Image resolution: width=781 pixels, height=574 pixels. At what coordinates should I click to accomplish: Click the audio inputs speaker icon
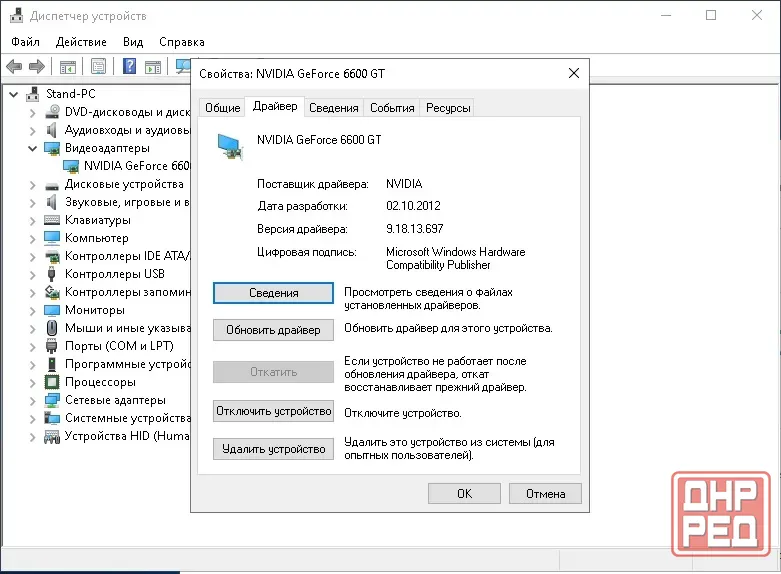(51, 131)
